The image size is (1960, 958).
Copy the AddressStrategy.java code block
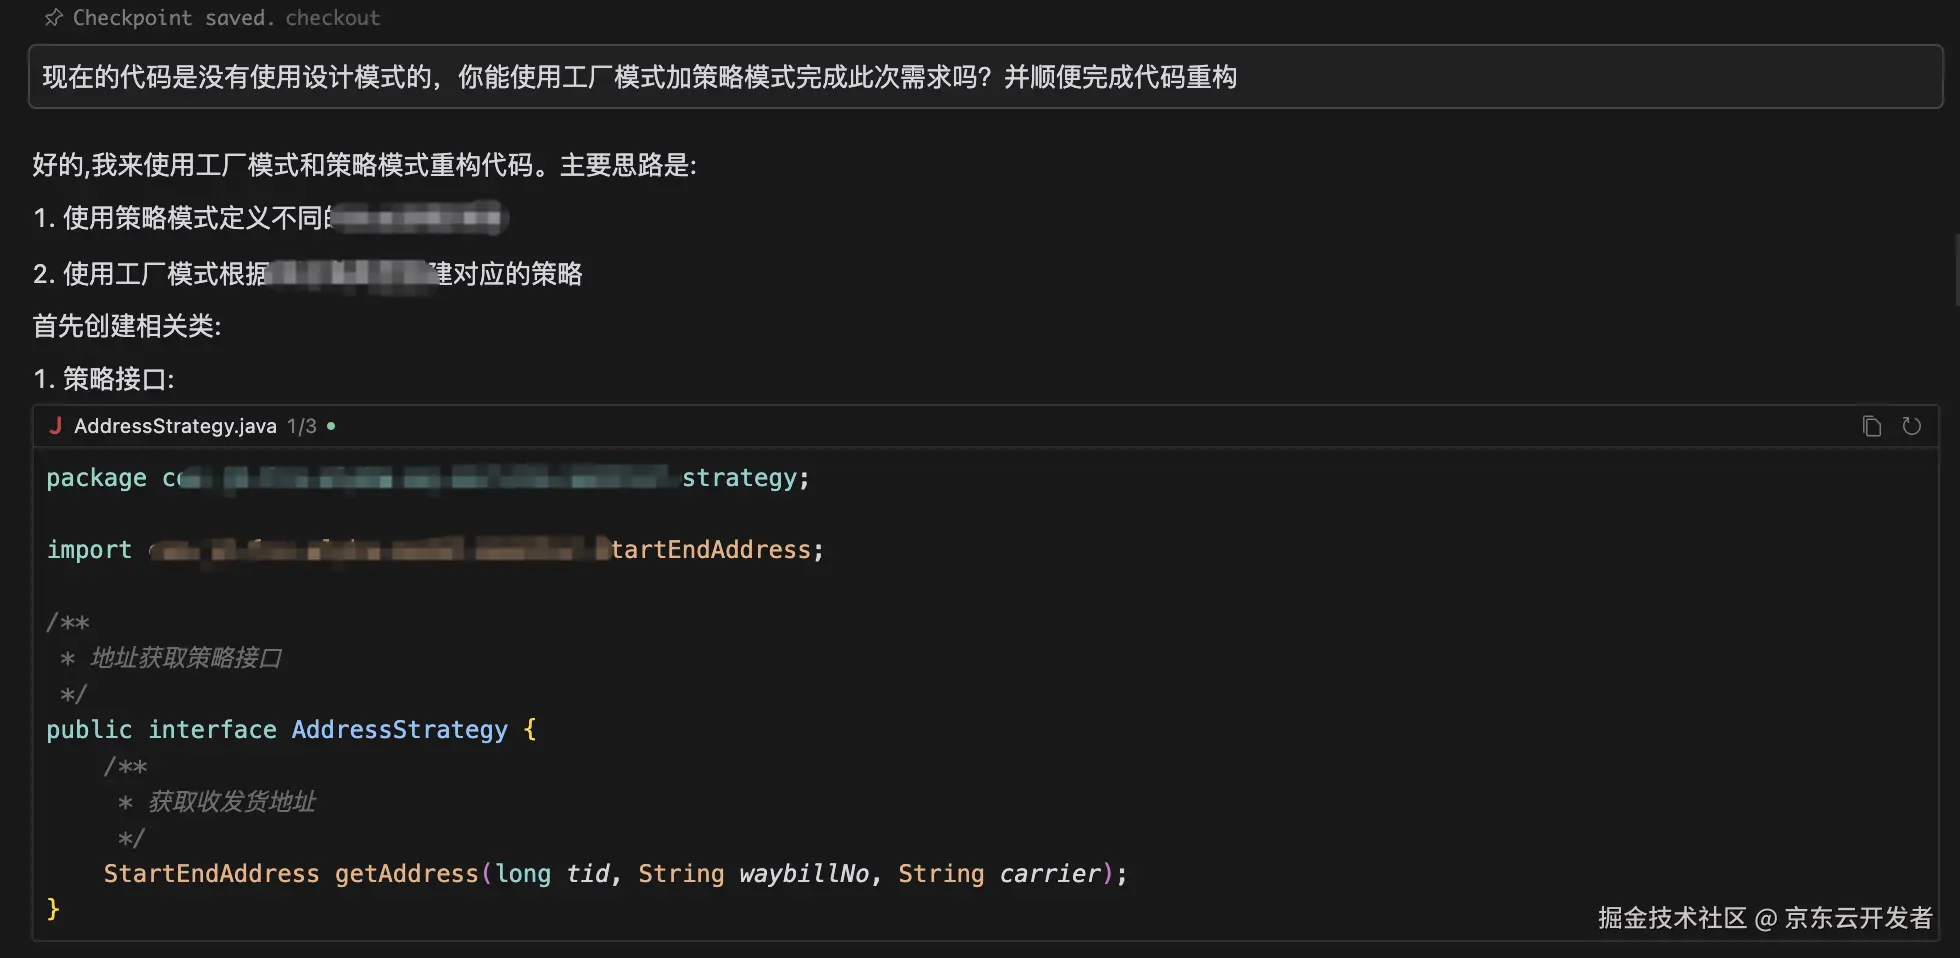1871,427
